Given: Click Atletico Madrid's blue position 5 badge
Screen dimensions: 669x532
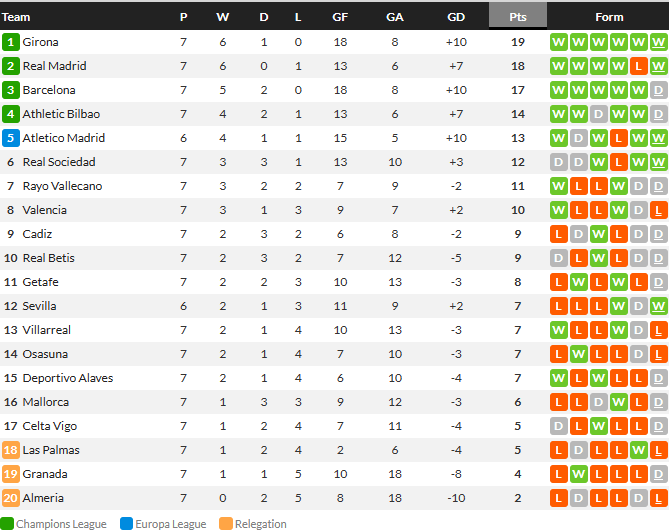Looking at the screenshot, I should [x=11, y=138].
